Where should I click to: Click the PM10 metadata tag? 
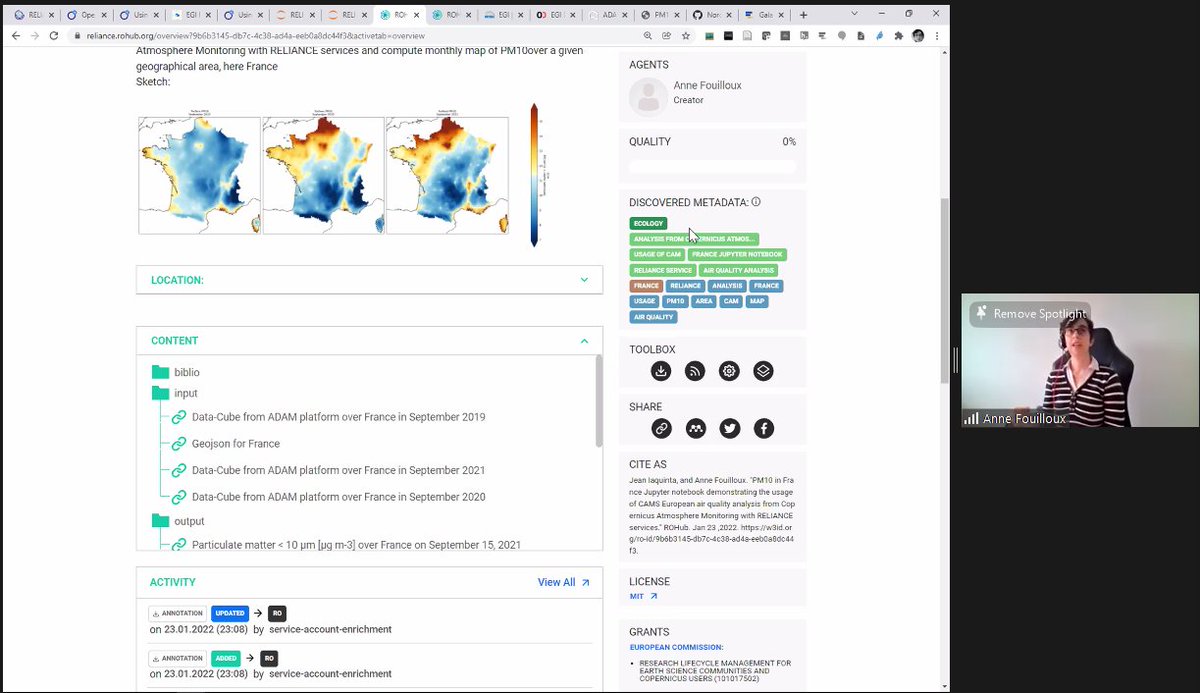pyautogui.click(x=675, y=301)
